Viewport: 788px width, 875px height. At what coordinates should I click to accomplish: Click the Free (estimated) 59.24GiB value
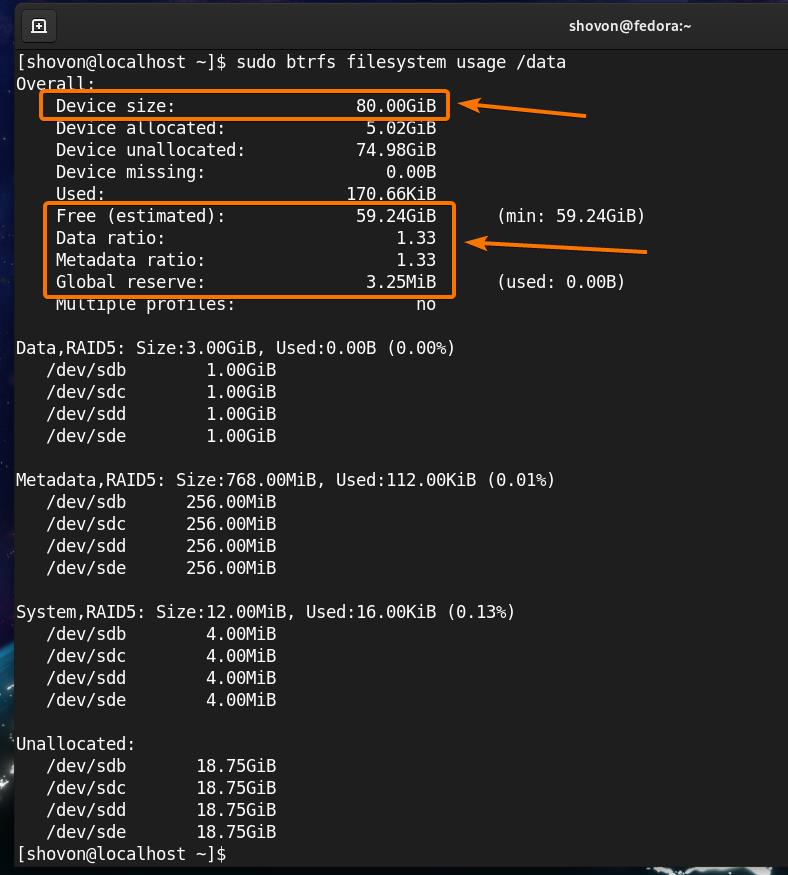point(396,216)
